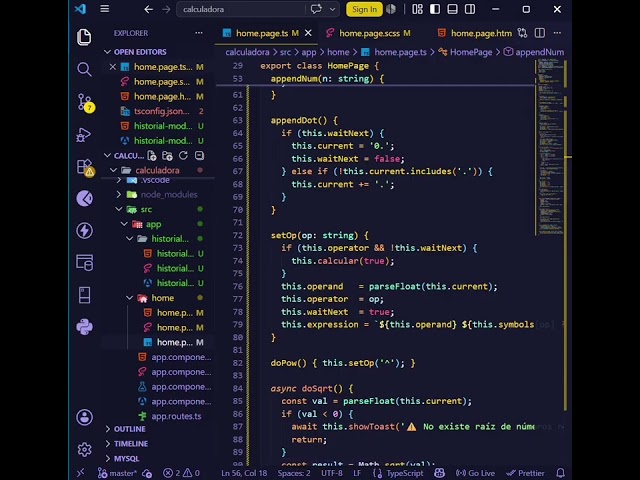Open the database panel icon in activity bar
Viewport: 640px width, 480px height.
point(84,262)
